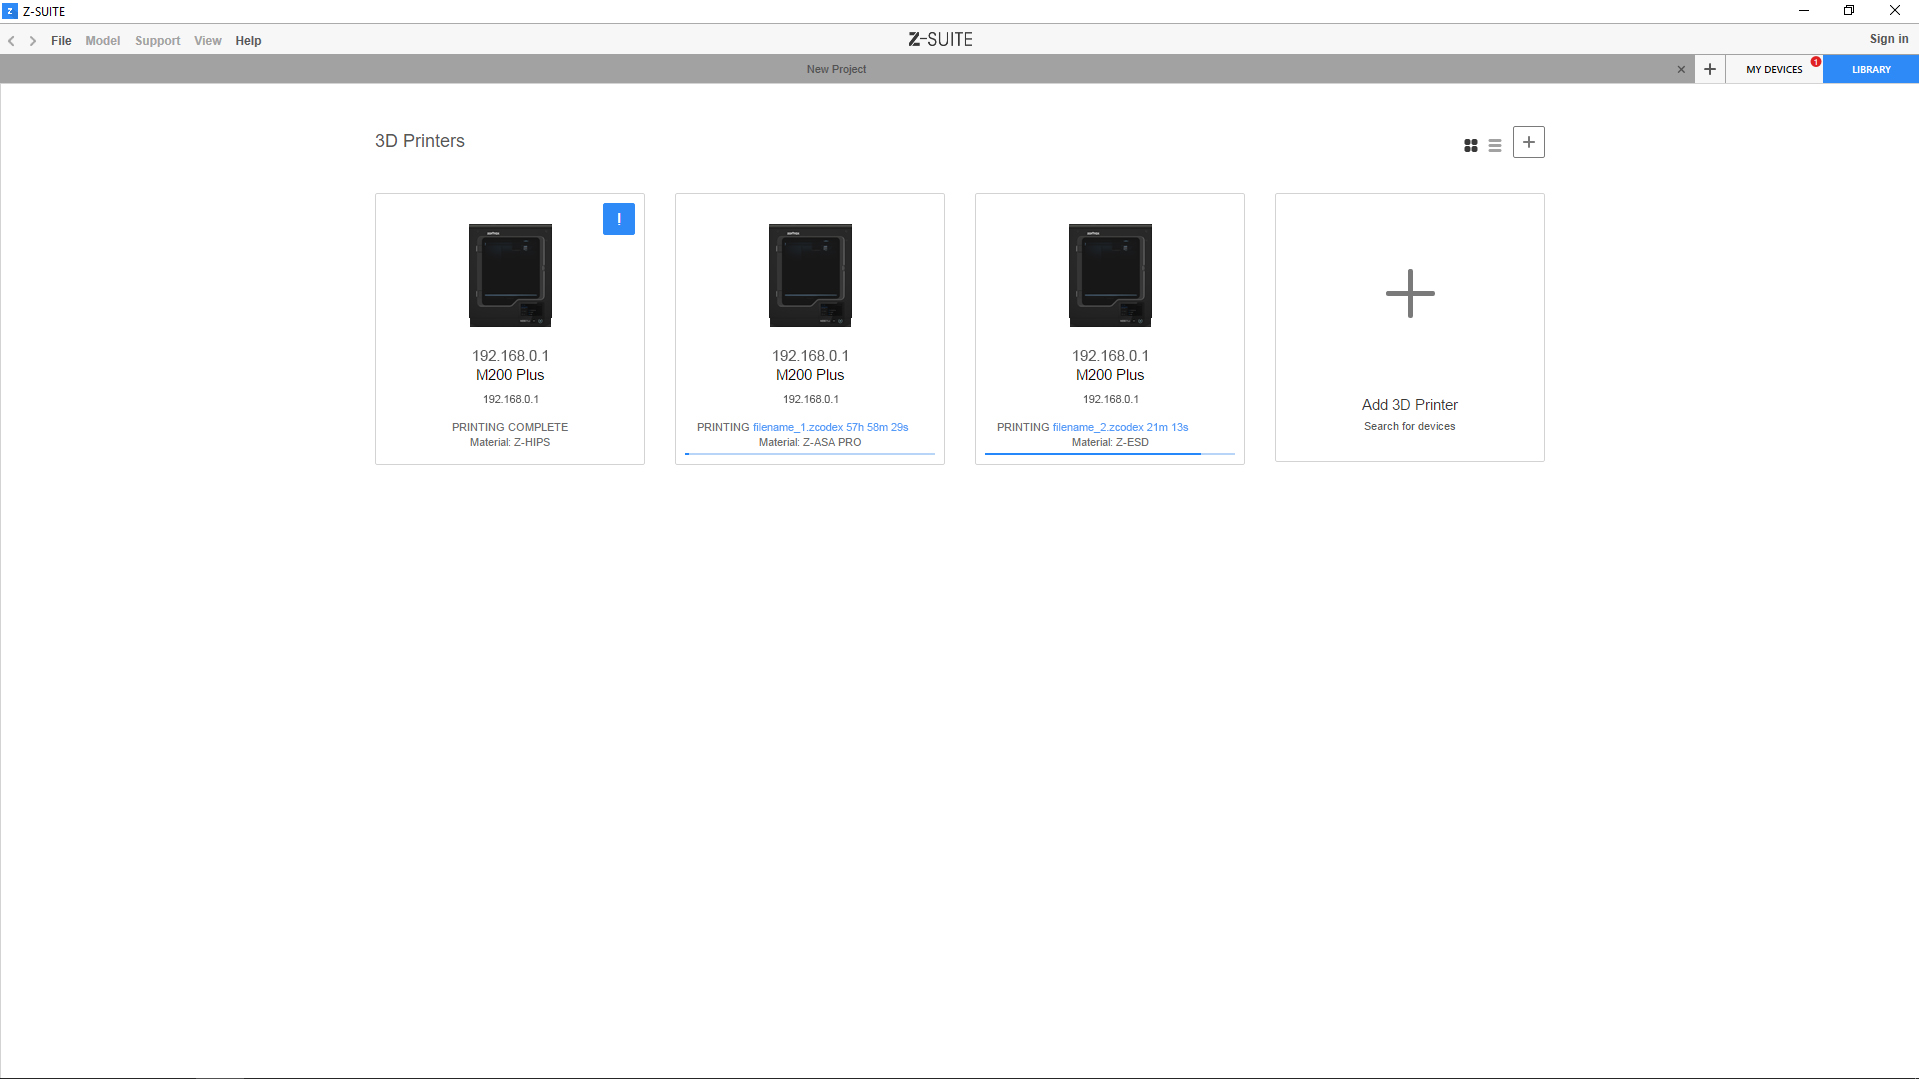Image resolution: width=1919 pixels, height=1079 pixels.
Task: Open the Help menu
Action: point(248,41)
